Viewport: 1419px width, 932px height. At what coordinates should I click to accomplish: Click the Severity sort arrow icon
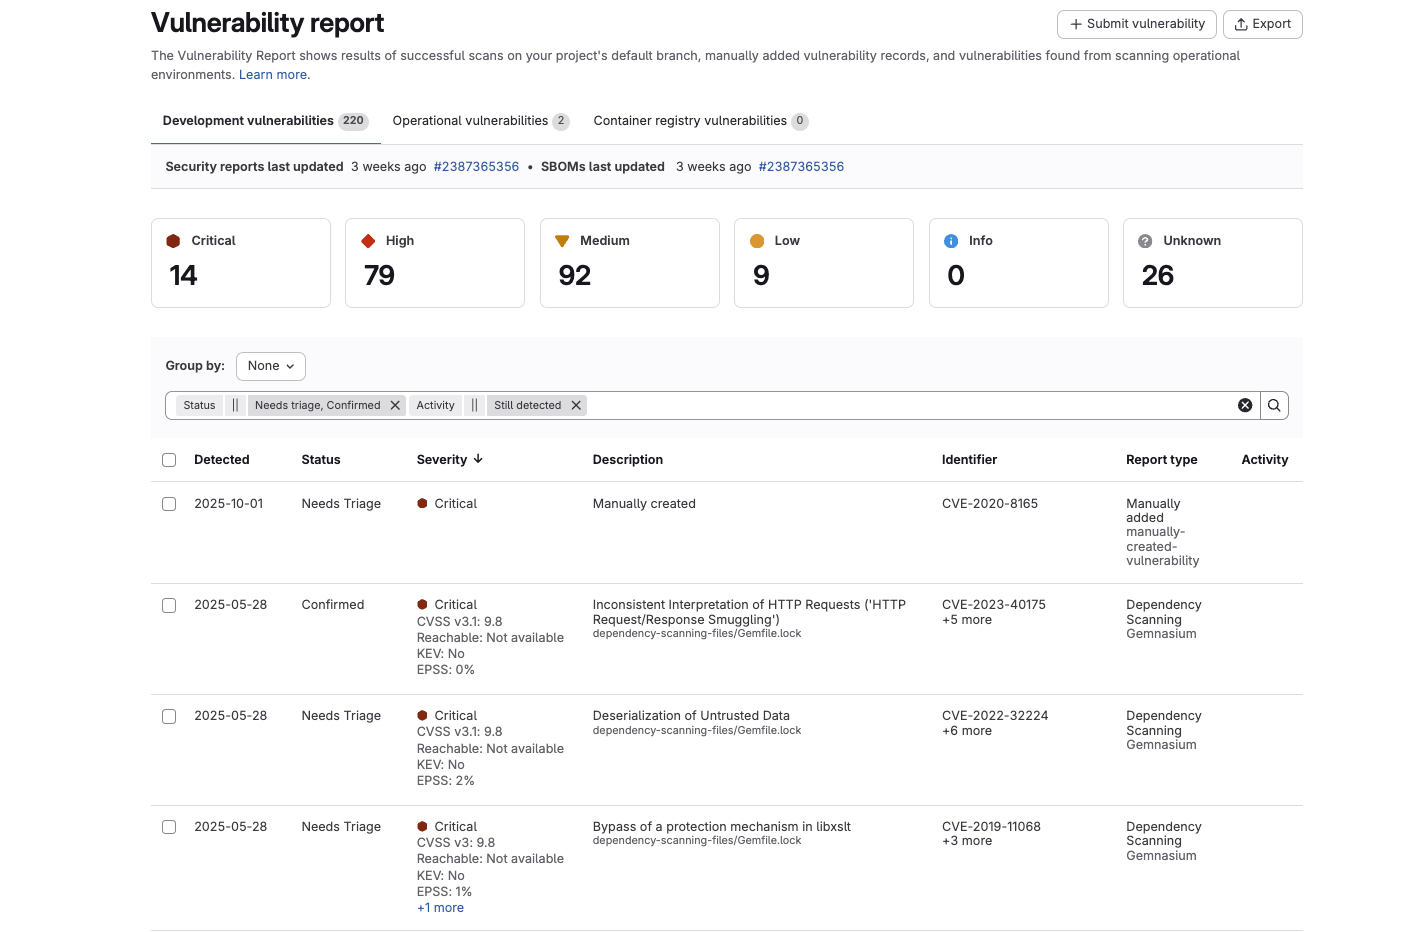point(478,459)
